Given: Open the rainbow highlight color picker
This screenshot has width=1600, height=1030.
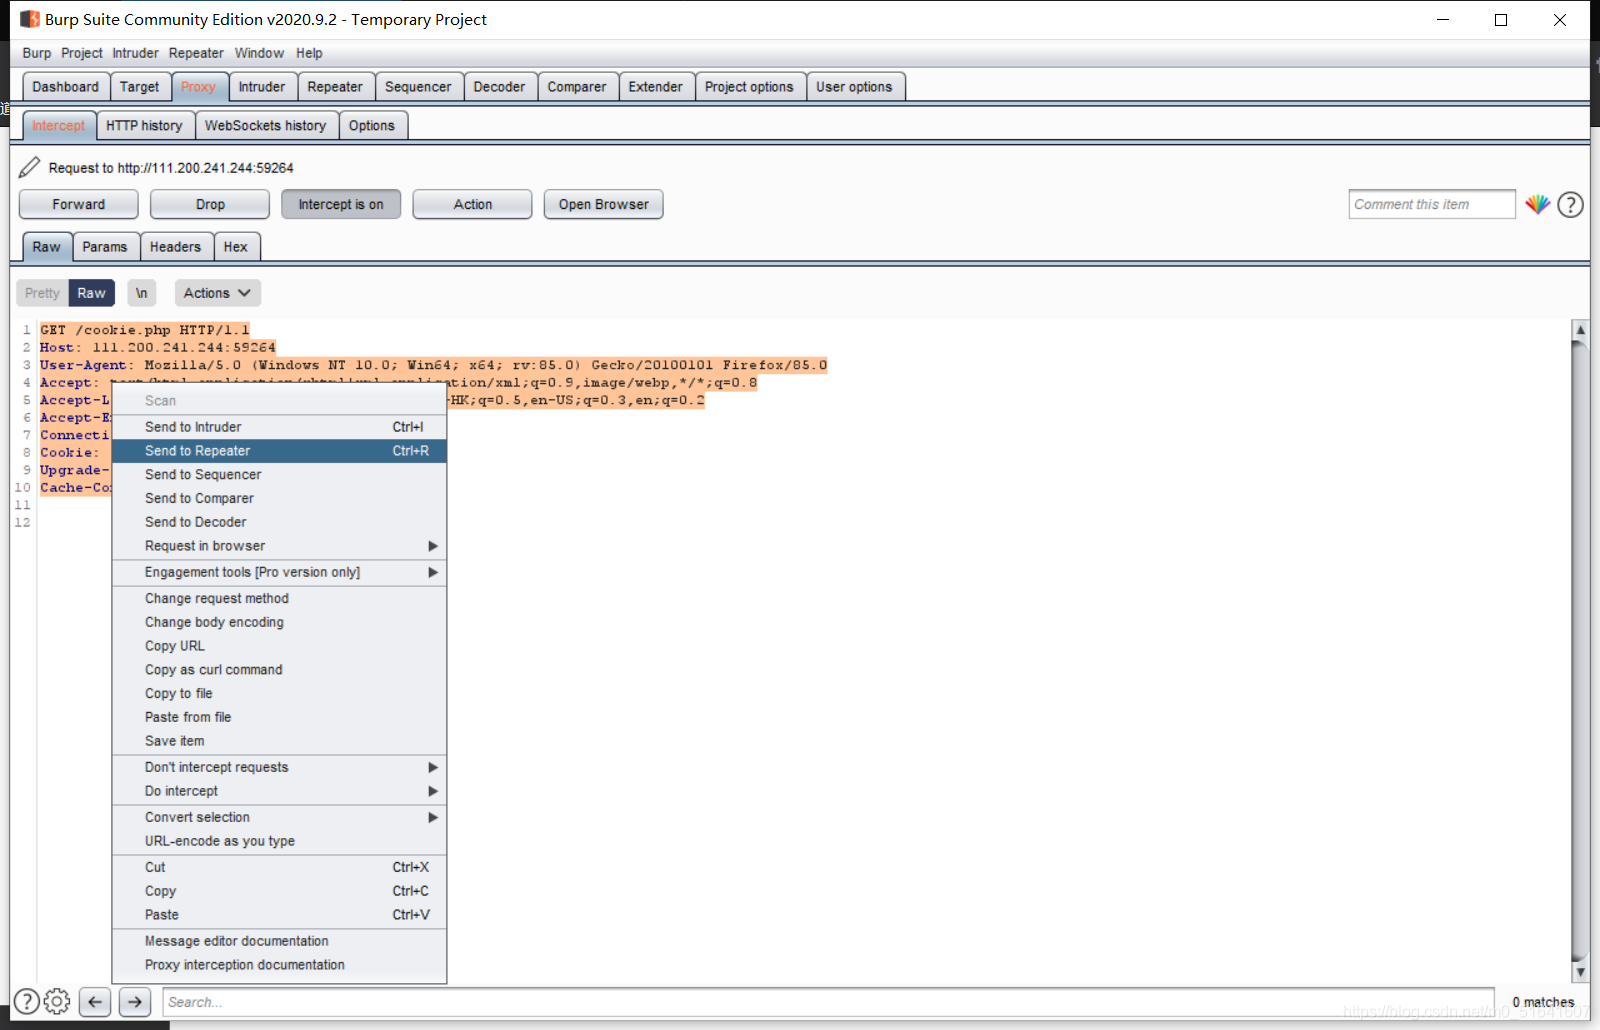Looking at the screenshot, I should pyautogui.click(x=1537, y=204).
